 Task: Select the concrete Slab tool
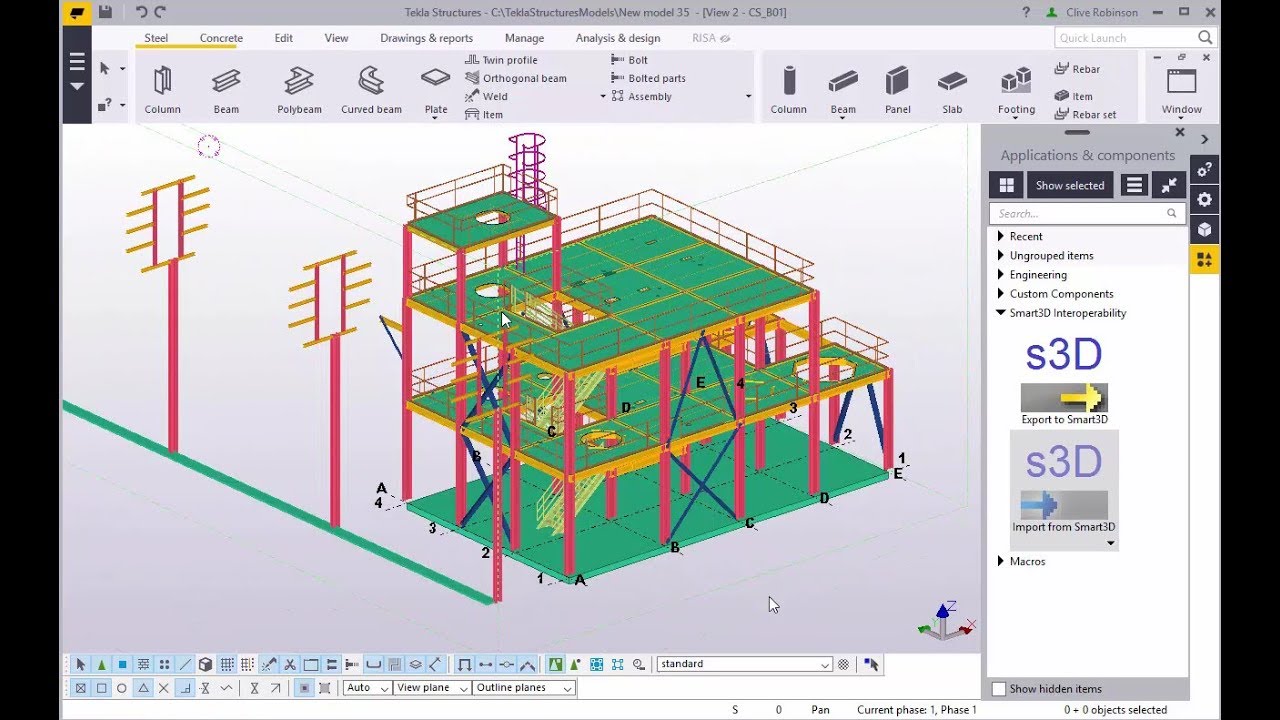pyautogui.click(x=952, y=90)
